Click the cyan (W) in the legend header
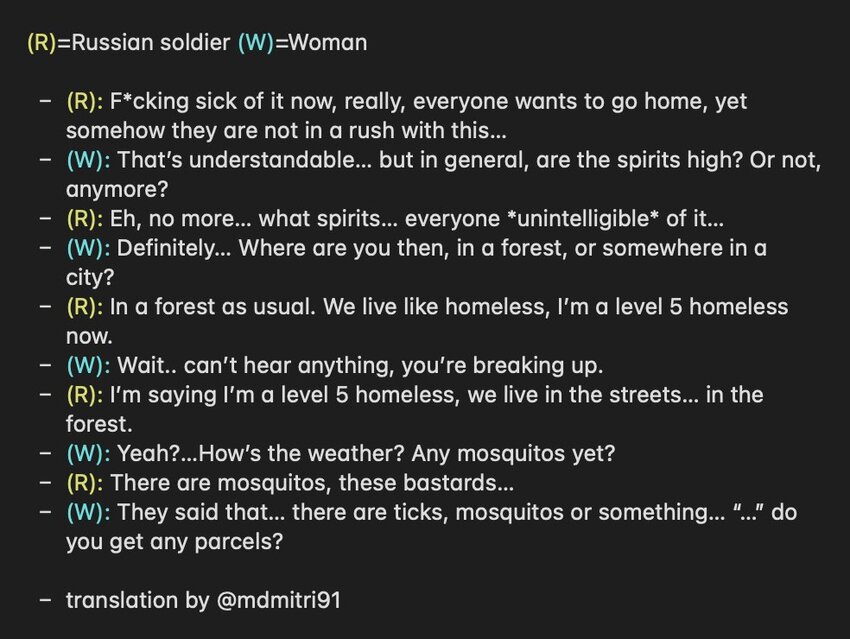Image resolution: width=850 pixels, height=639 pixels. click(x=254, y=43)
